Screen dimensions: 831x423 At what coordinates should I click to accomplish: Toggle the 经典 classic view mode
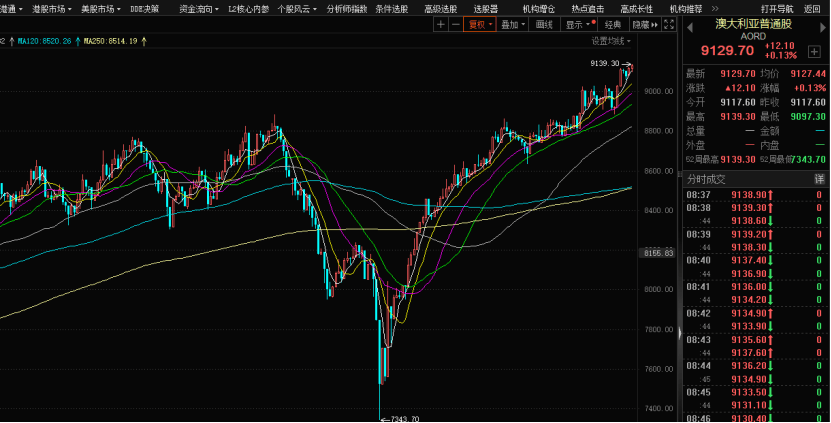point(613,24)
